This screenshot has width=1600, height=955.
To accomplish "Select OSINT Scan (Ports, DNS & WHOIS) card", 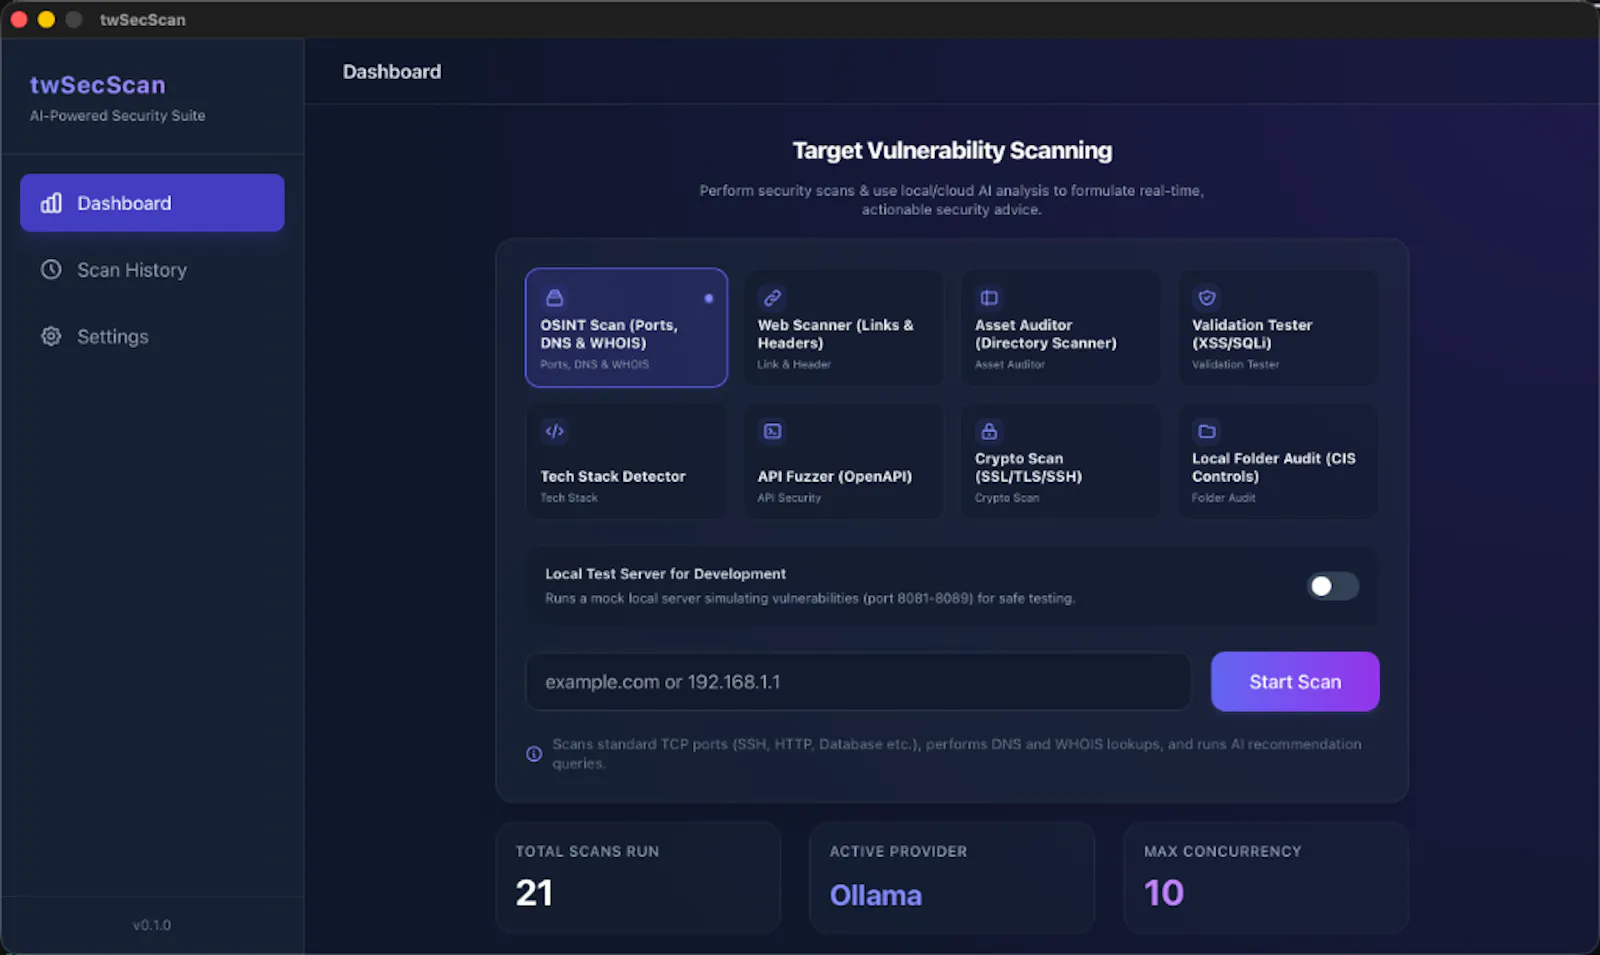I will click(x=626, y=327).
